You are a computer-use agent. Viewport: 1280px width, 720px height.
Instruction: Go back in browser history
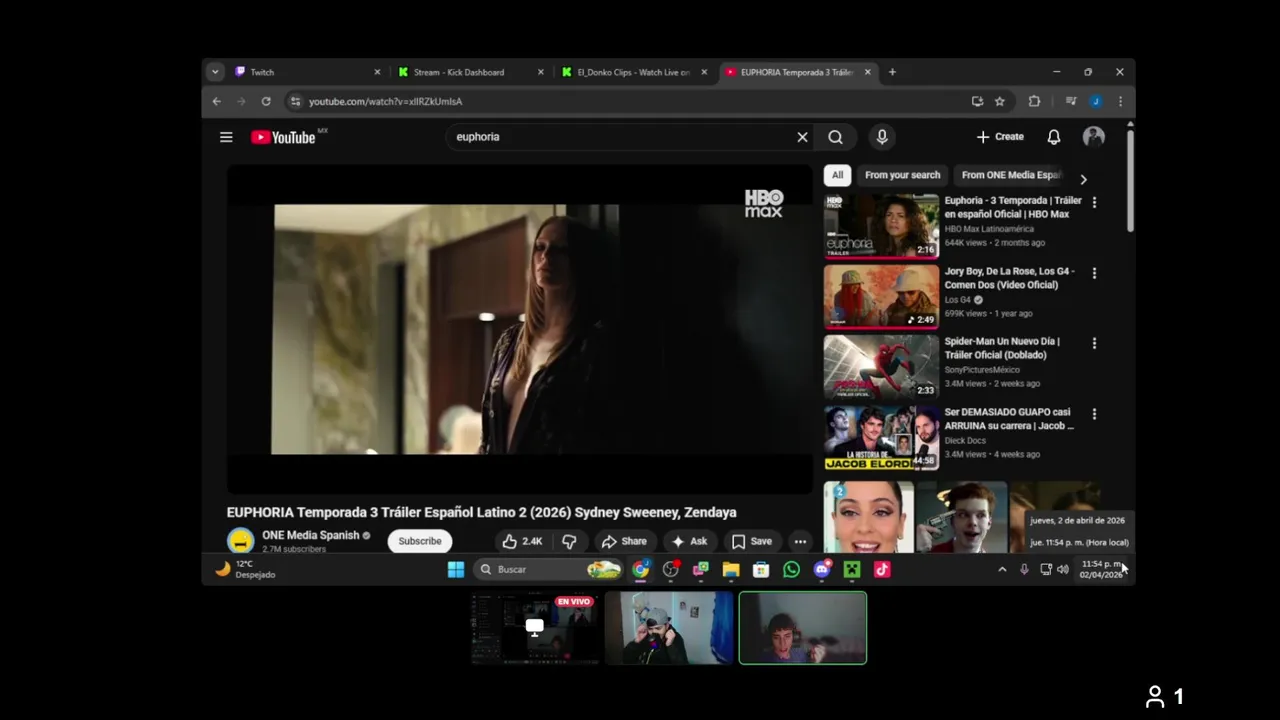[x=216, y=101]
